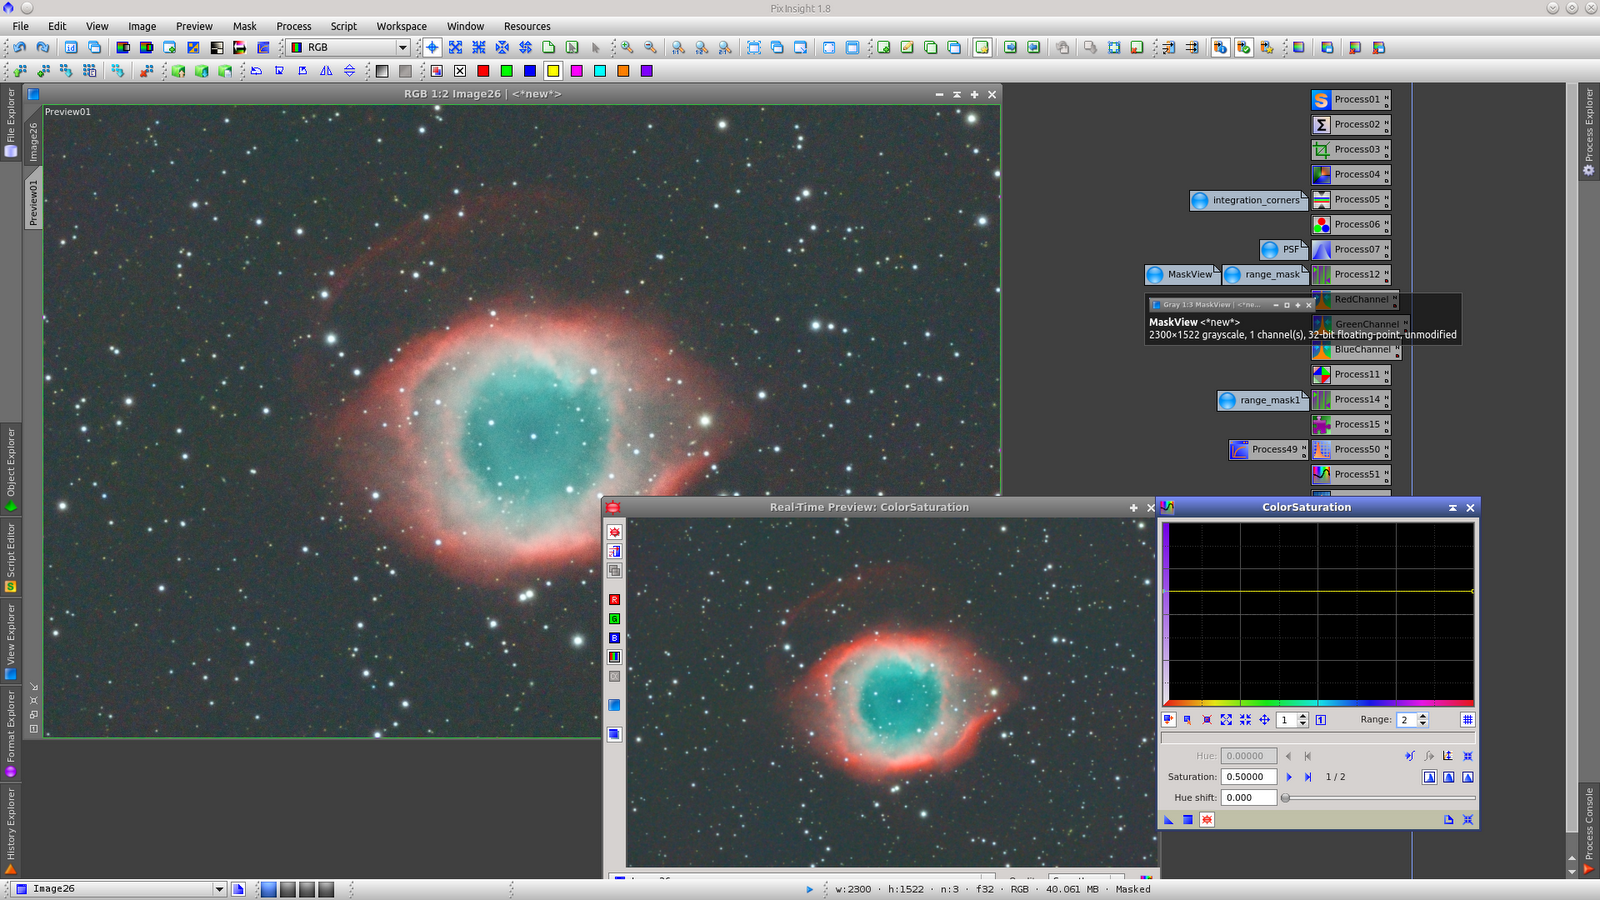
Task: Click the Pan mode cross-arrows icon
Action: click(1264, 720)
